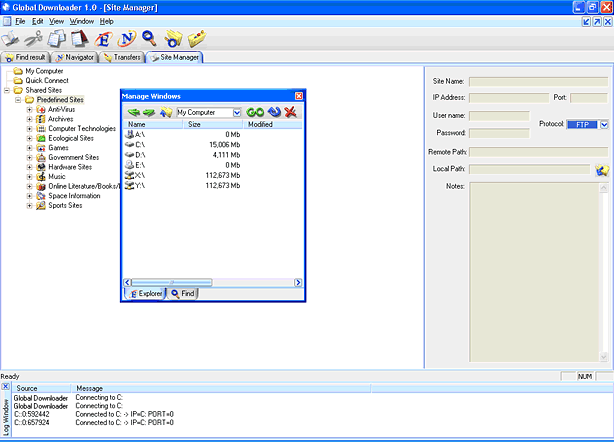Expand the Government Sites category
This screenshot has width=614, height=442.
[29, 157]
